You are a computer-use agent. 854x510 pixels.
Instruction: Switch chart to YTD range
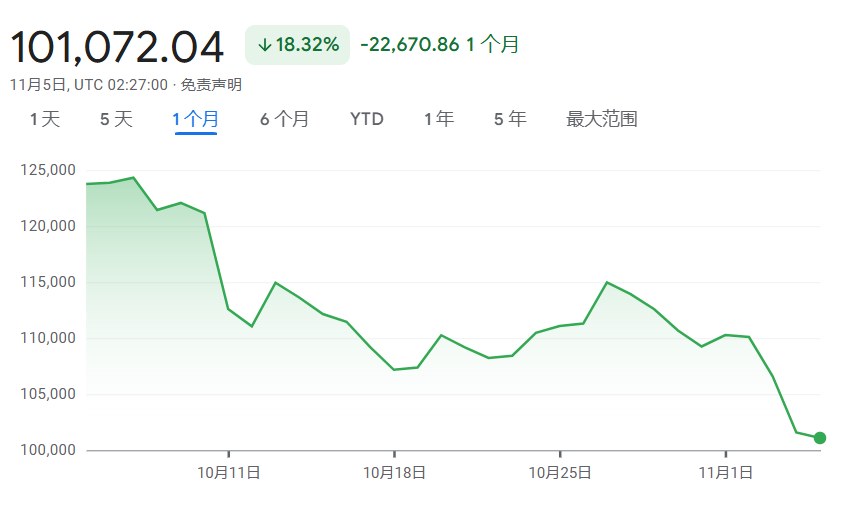click(366, 120)
